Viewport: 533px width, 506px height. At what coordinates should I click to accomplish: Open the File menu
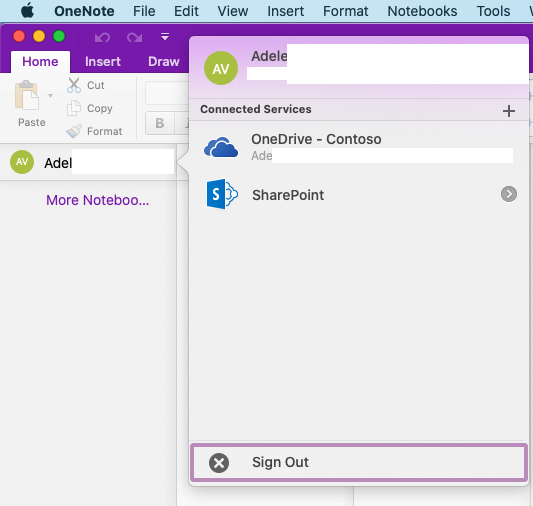click(x=144, y=11)
